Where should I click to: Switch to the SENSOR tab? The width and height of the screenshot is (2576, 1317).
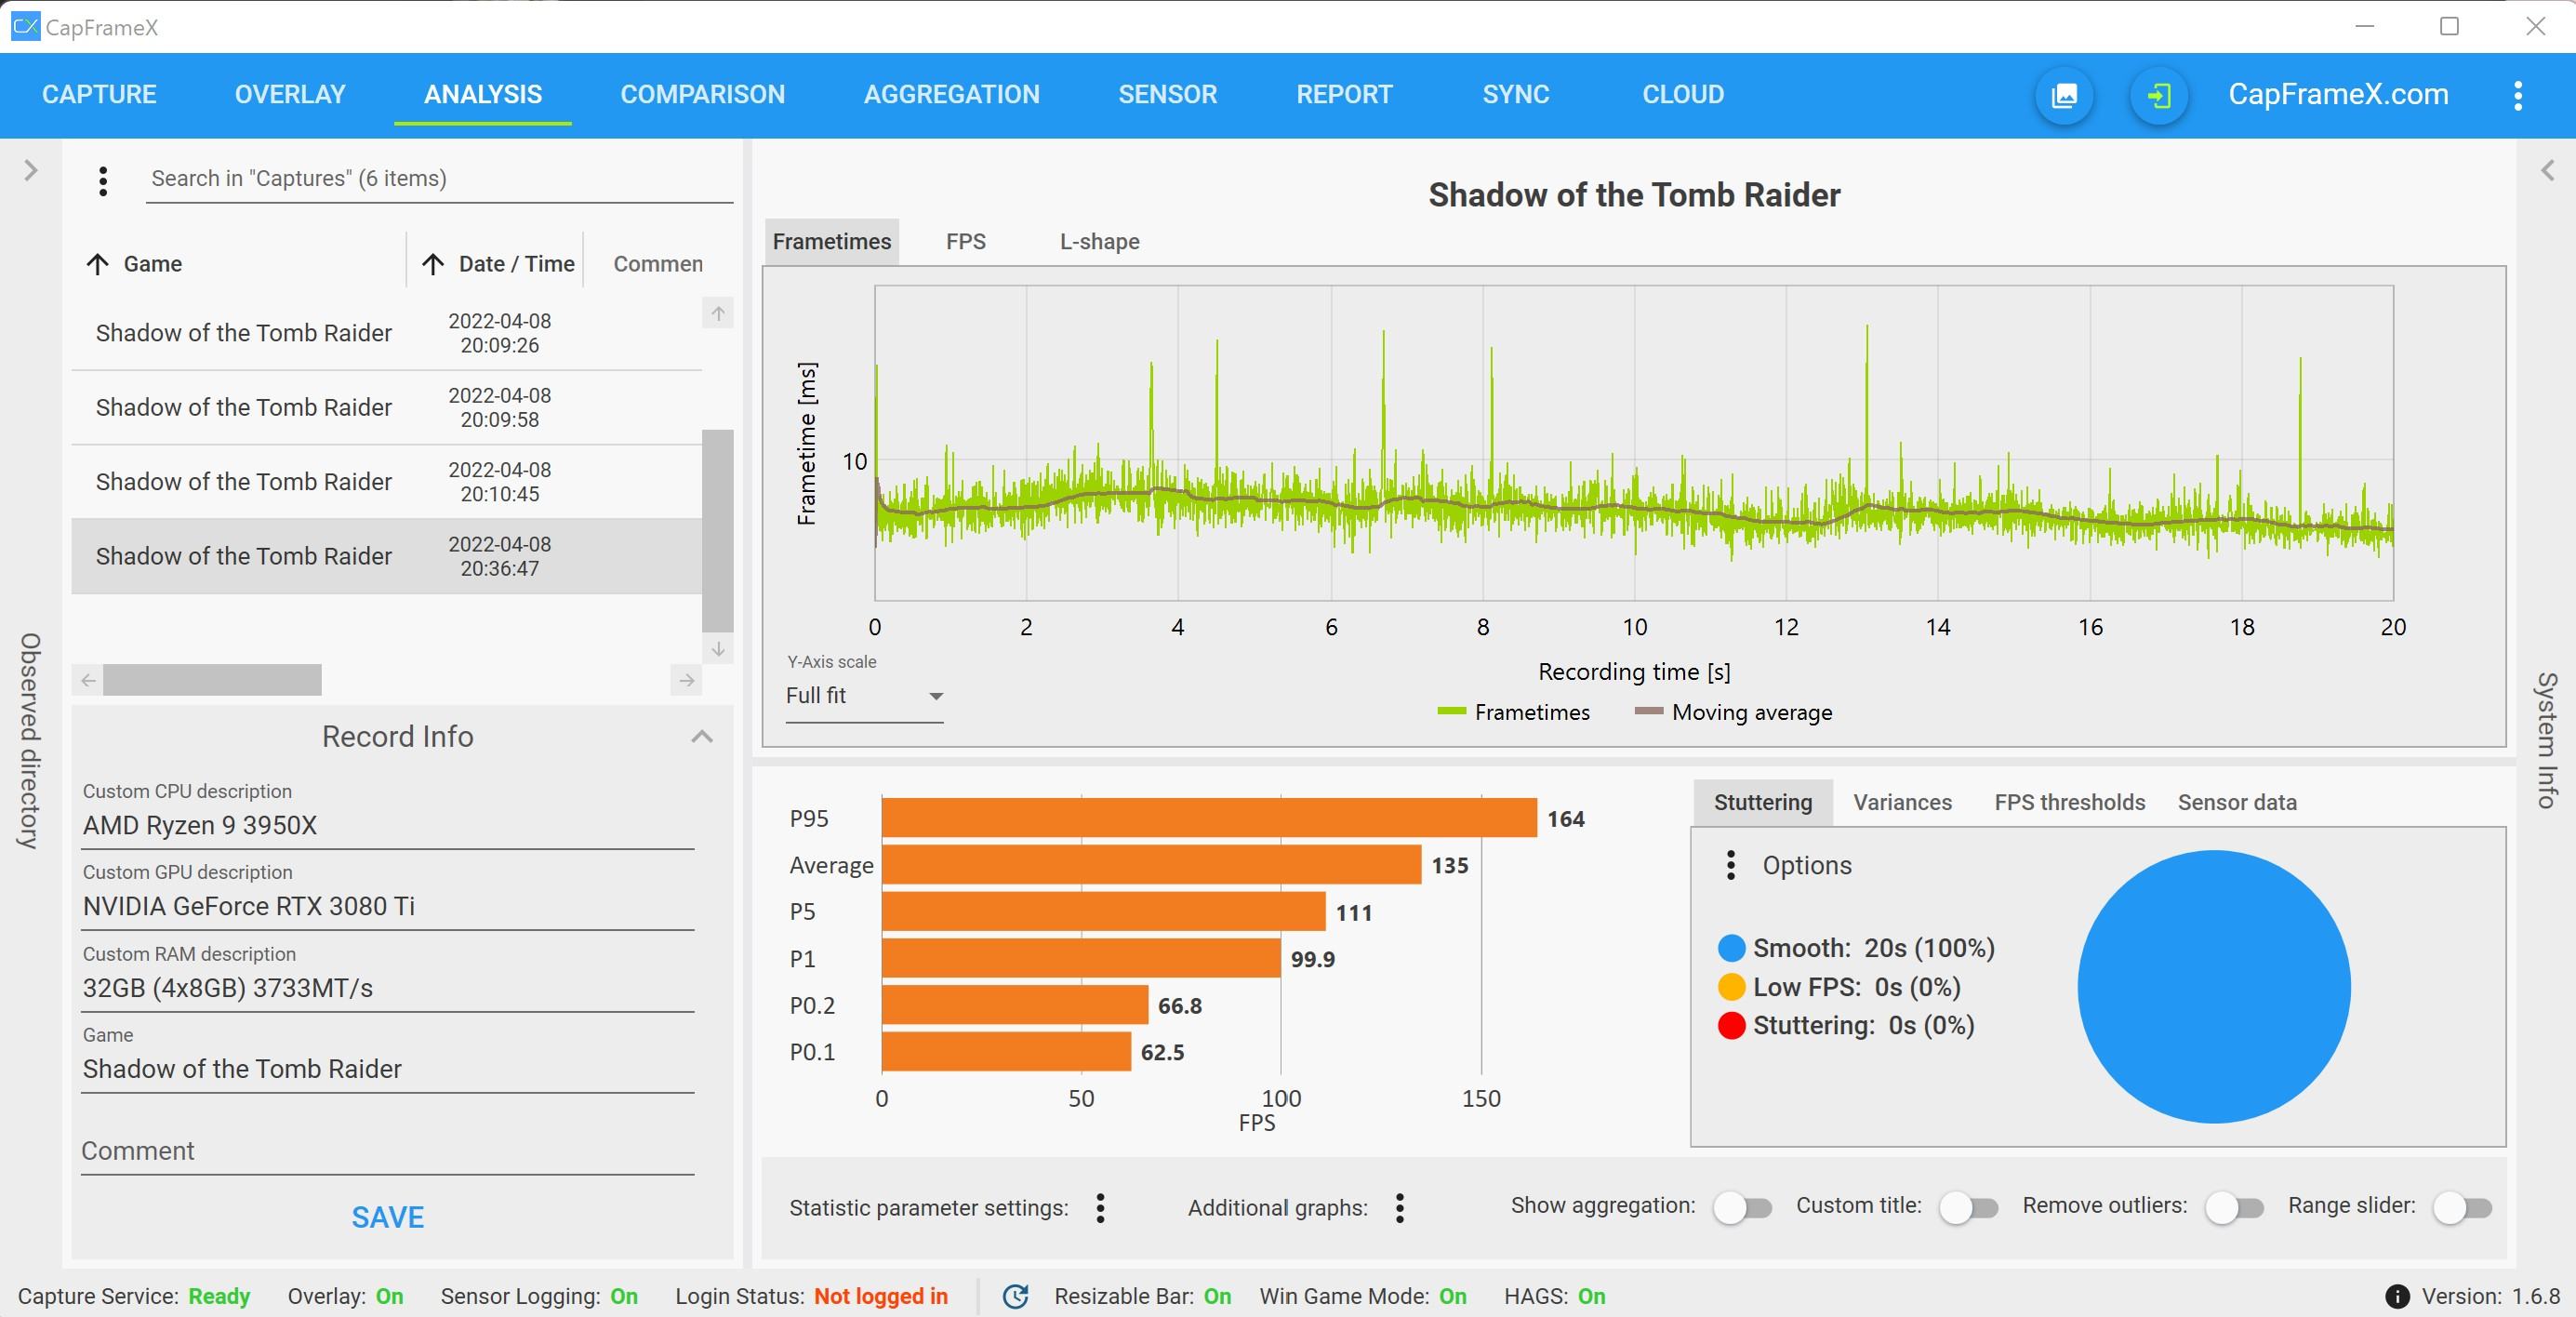1167,95
